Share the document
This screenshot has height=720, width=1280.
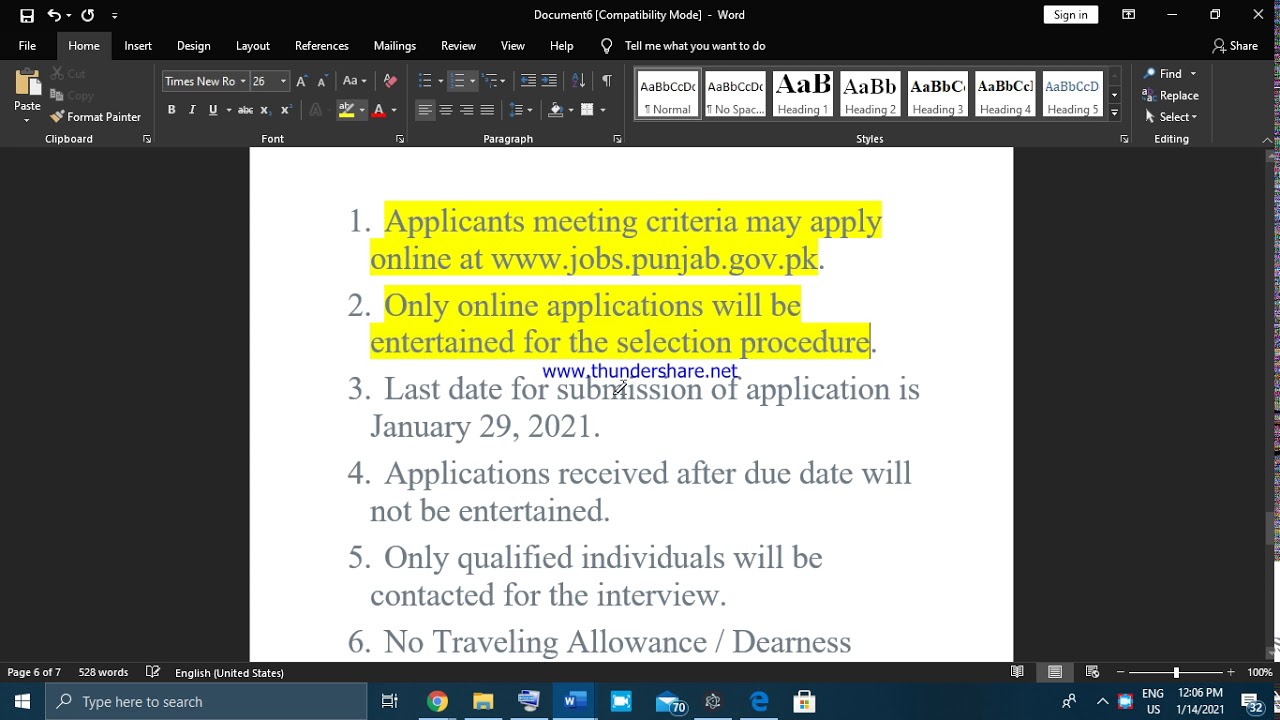[1235, 46]
